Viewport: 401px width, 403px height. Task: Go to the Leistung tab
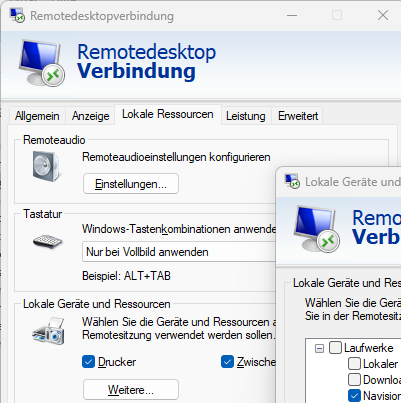tap(246, 116)
